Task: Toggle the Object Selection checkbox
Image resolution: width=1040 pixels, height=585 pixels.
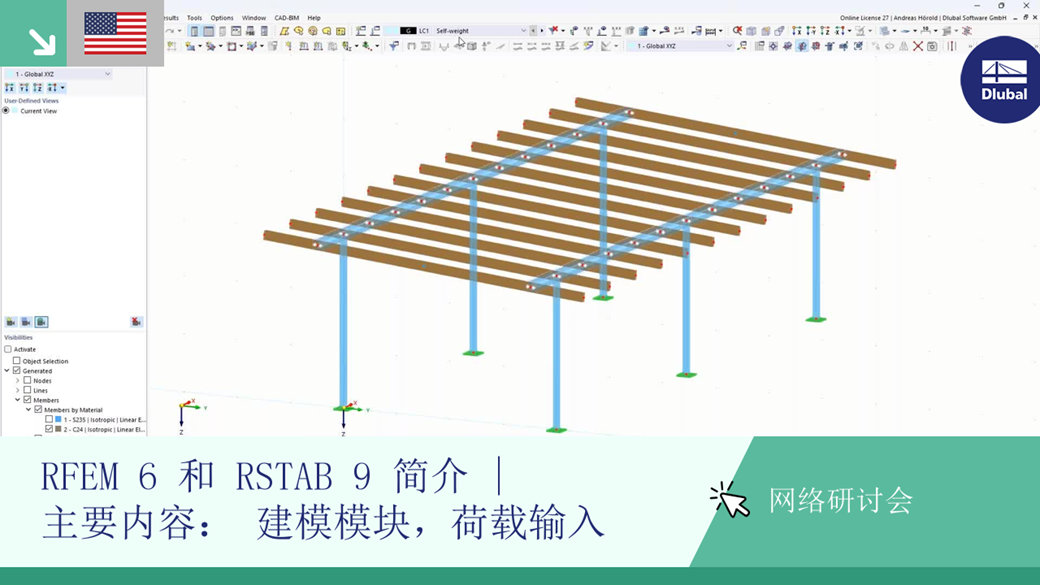Action: tap(17, 361)
